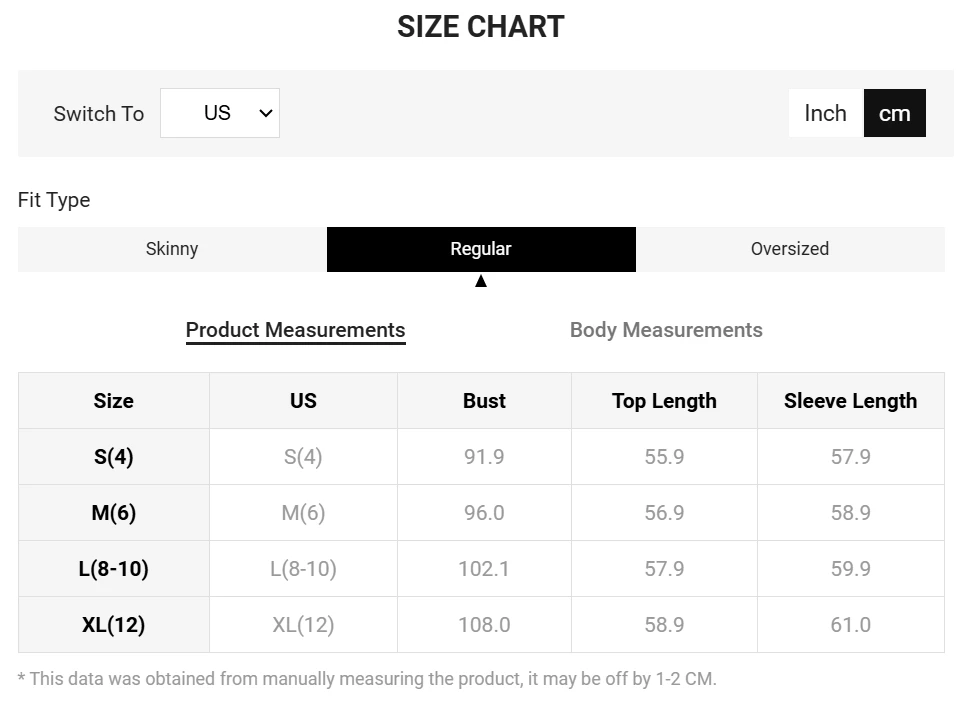Click the L(8-10) size row header
This screenshot has width=961, height=714.
[114, 569]
